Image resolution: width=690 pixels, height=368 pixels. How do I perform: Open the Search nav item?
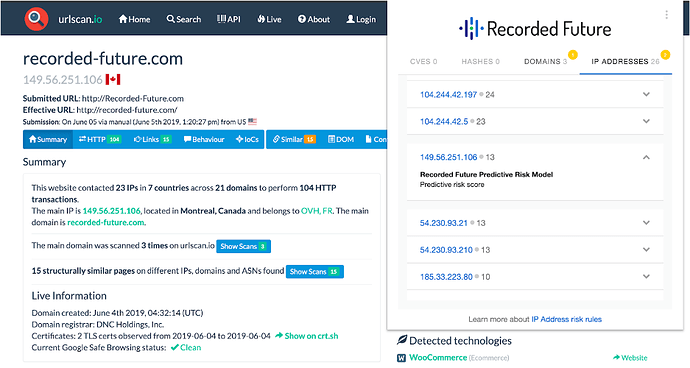(184, 19)
